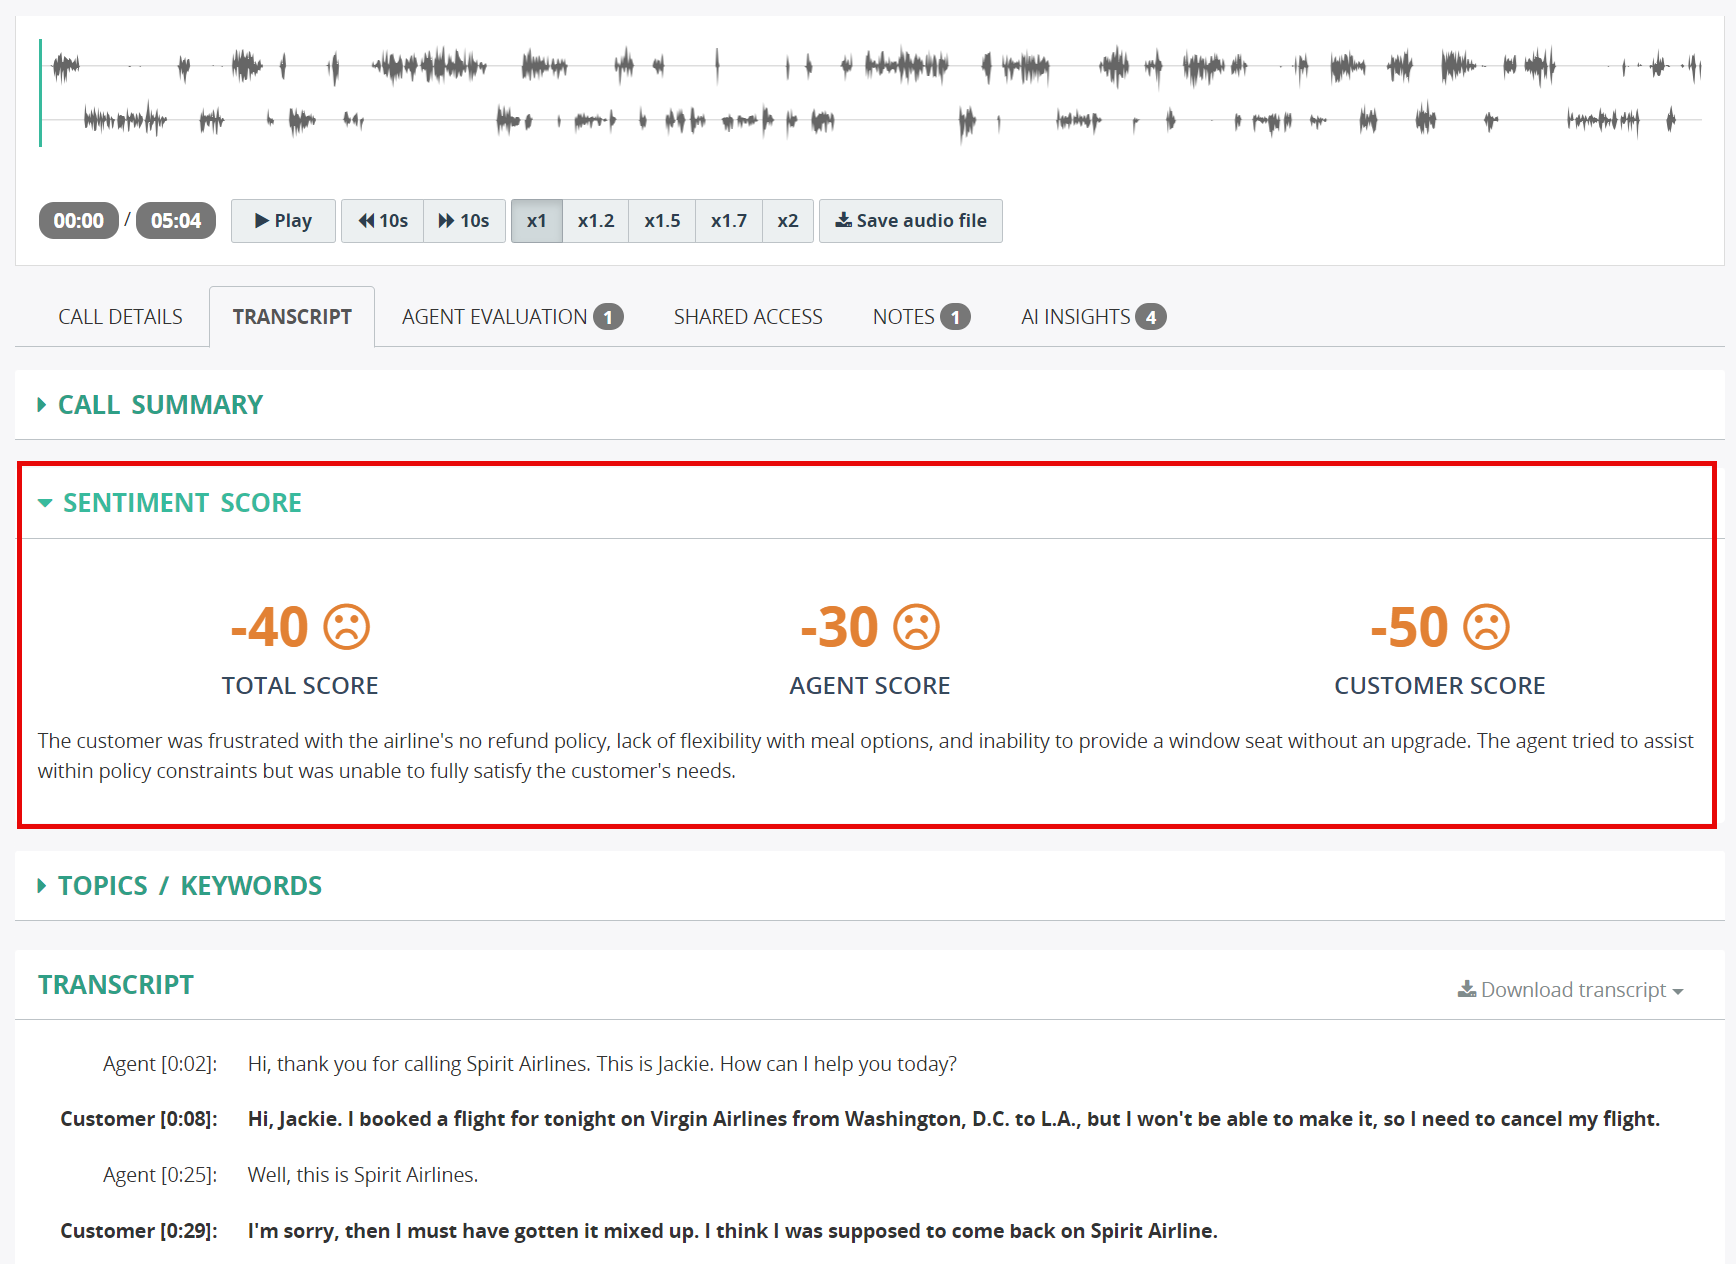
Task: Click the TRANSCRIPT section heading
Action: [116, 985]
